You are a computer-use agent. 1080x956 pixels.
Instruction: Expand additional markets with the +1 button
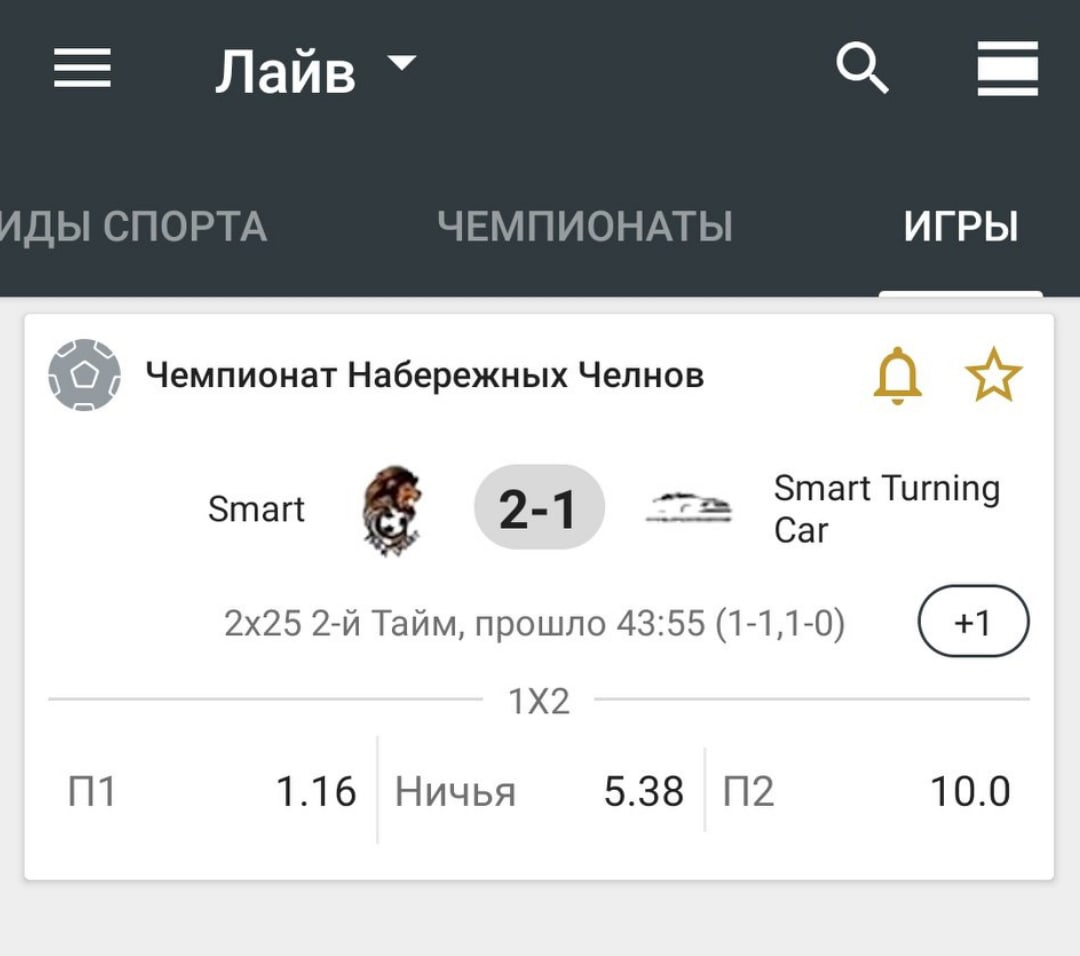click(973, 622)
